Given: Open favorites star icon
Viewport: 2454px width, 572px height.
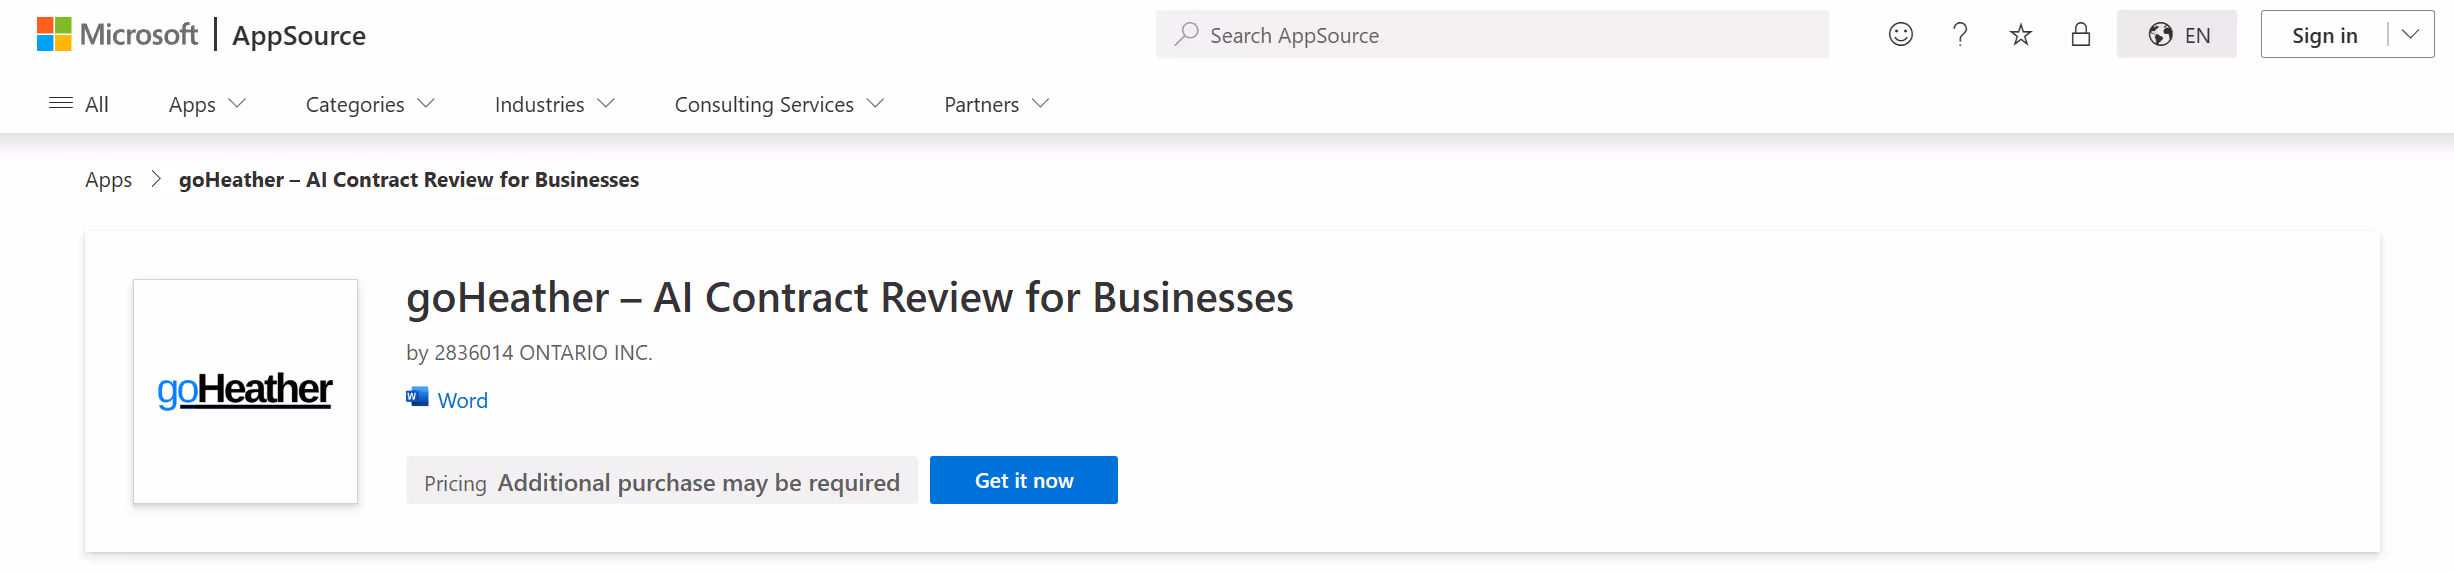Looking at the screenshot, I should (x=2020, y=34).
